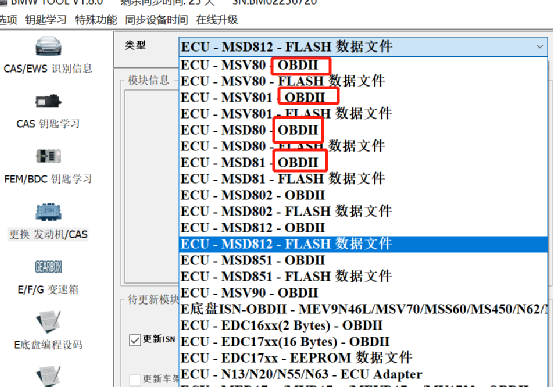Select the CAS key learning icon
This screenshot has width=553, height=387.
click(x=48, y=102)
